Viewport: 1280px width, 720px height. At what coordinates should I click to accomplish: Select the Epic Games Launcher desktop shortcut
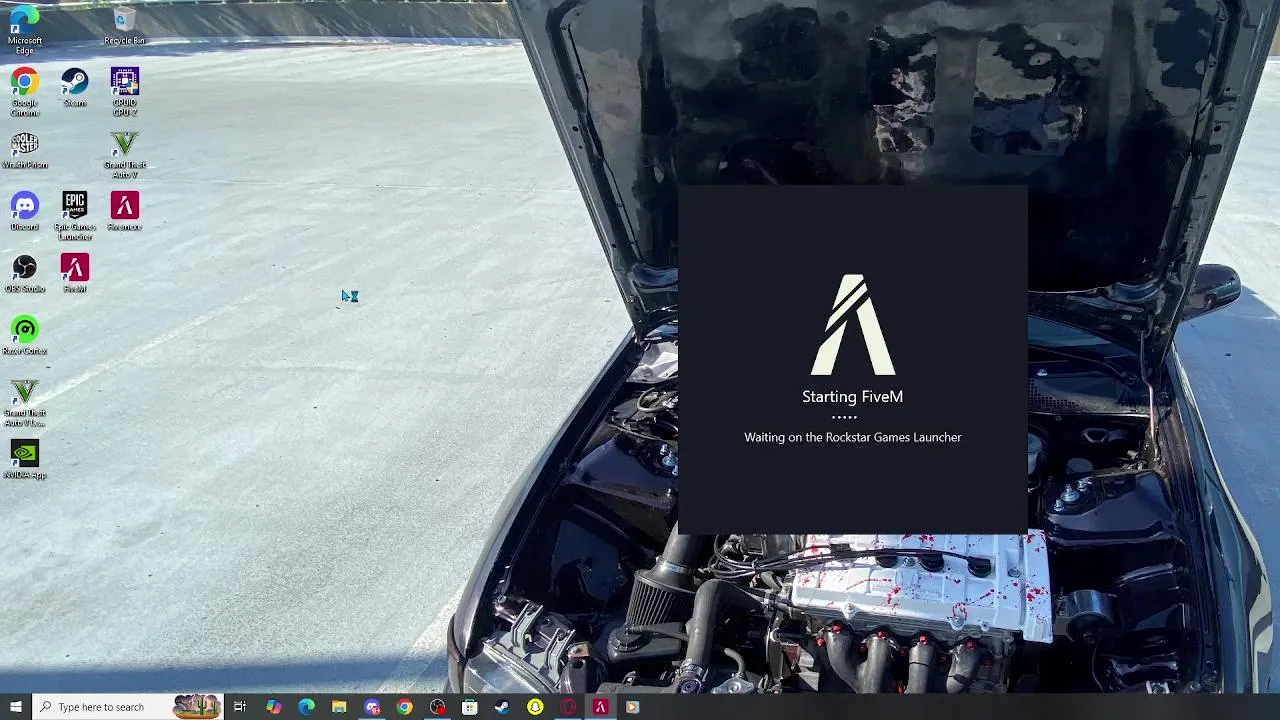74,216
